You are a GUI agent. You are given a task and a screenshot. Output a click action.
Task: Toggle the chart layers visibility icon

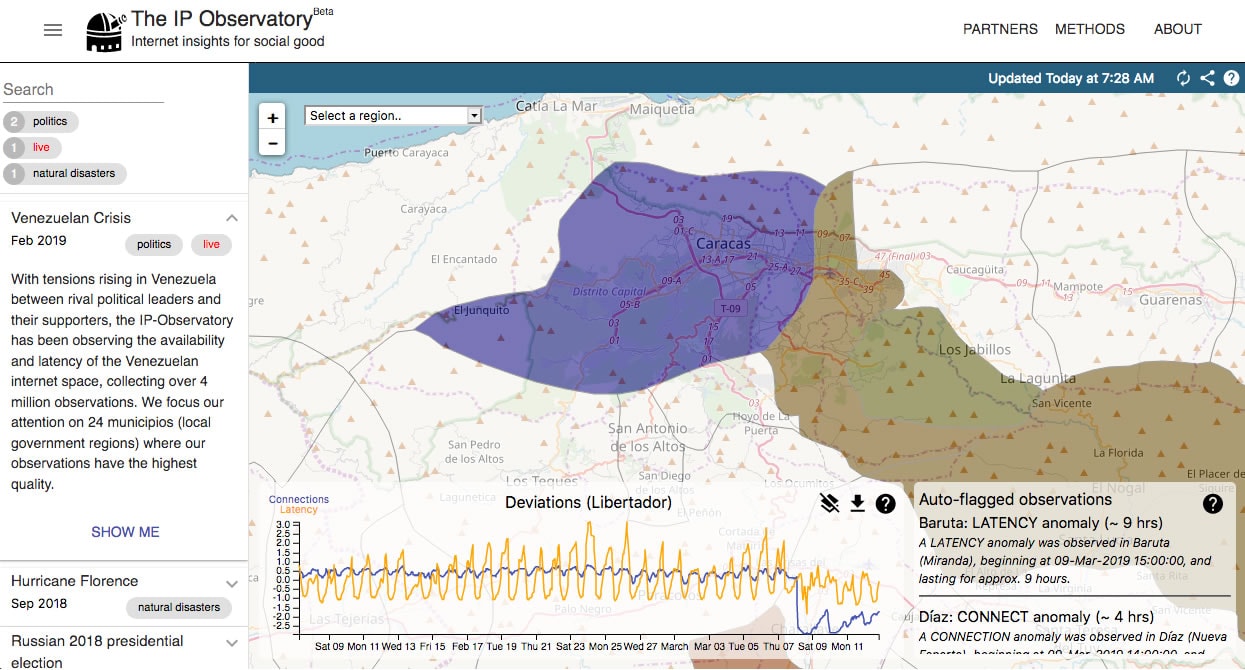pyautogui.click(x=829, y=503)
